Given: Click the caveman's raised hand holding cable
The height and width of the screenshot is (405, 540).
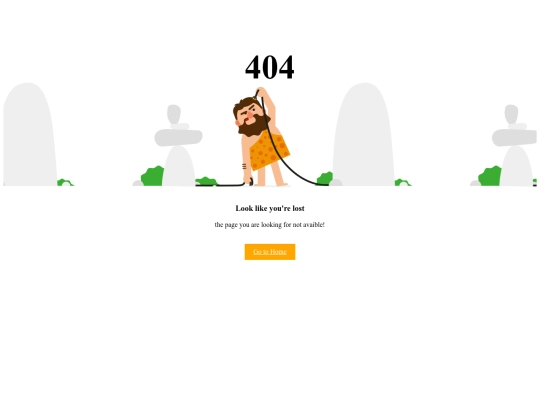Looking at the screenshot, I should click(x=261, y=91).
